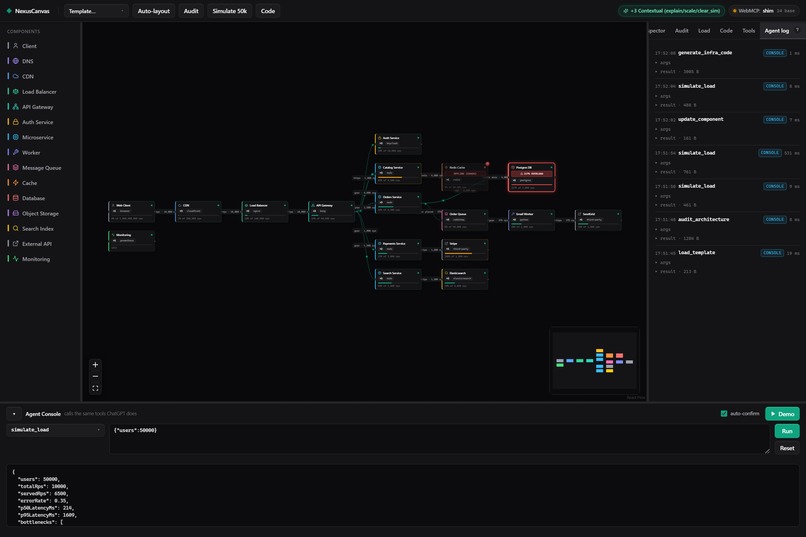The image size is (806, 537).
Task: Open the Template dropdown
Action: (x=96, y=11)
